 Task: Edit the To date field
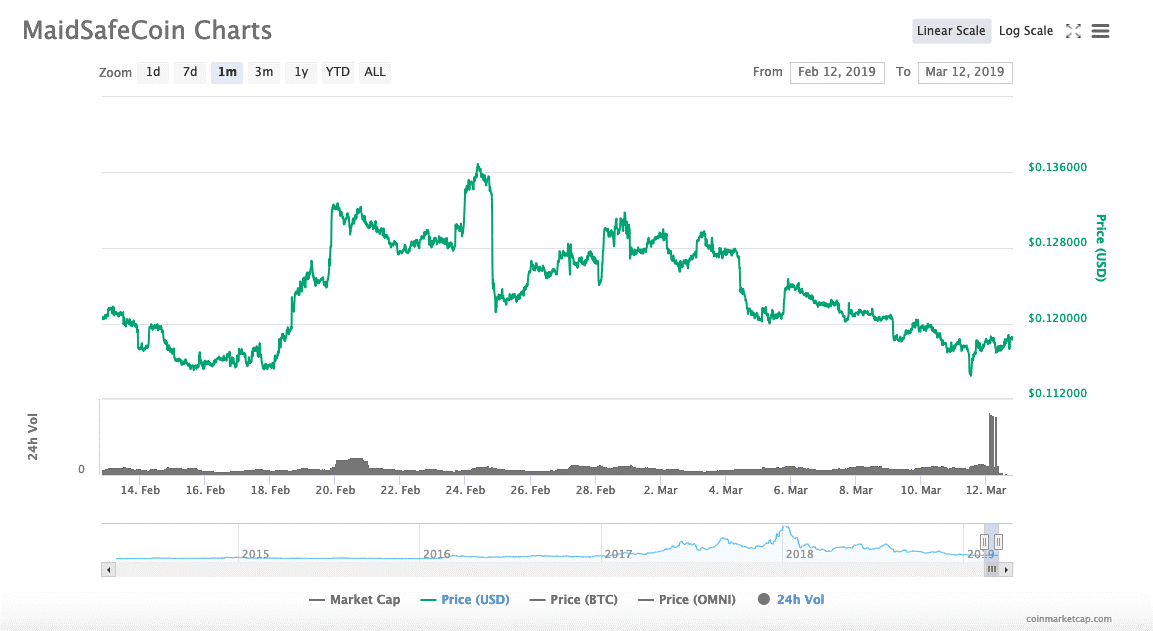965,72
